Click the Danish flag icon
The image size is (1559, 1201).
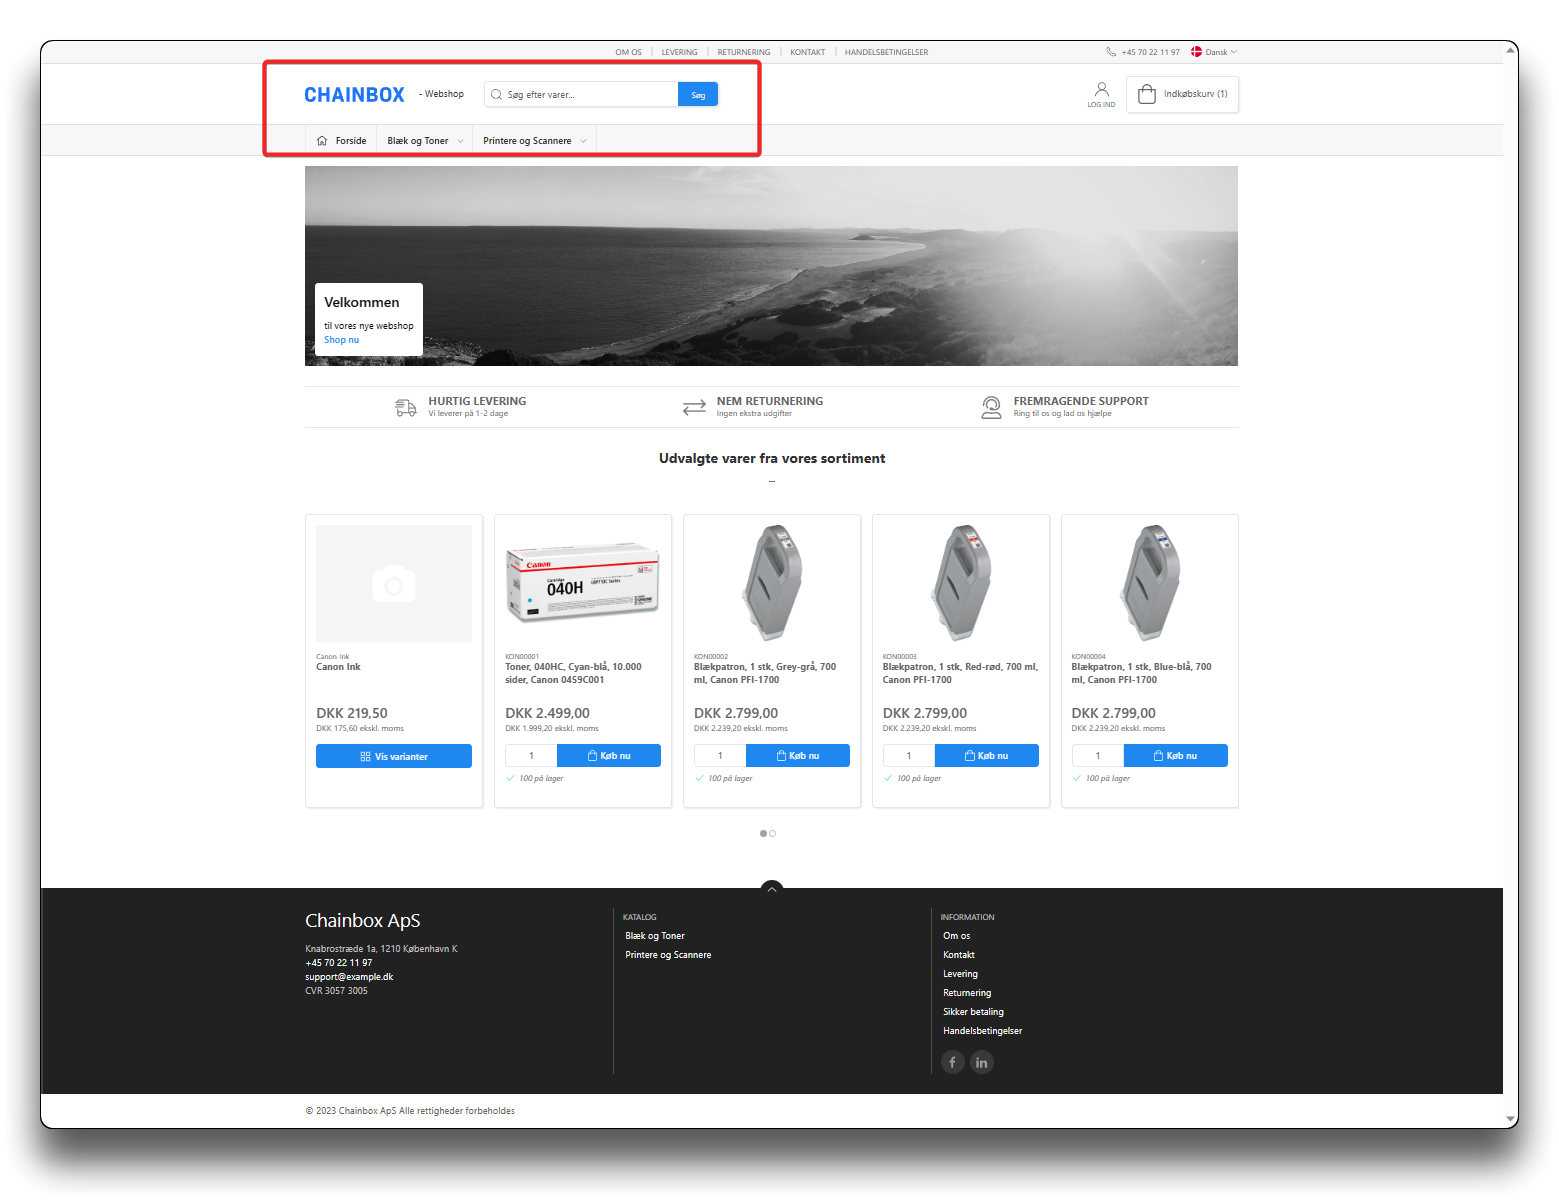(x=1196, y=52)
